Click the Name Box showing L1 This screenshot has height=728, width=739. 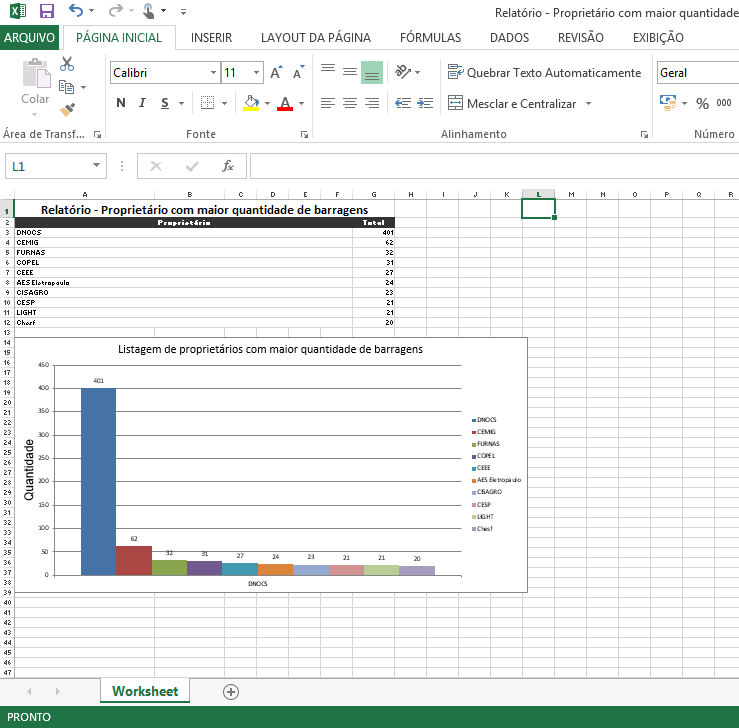tap(56, 166)
